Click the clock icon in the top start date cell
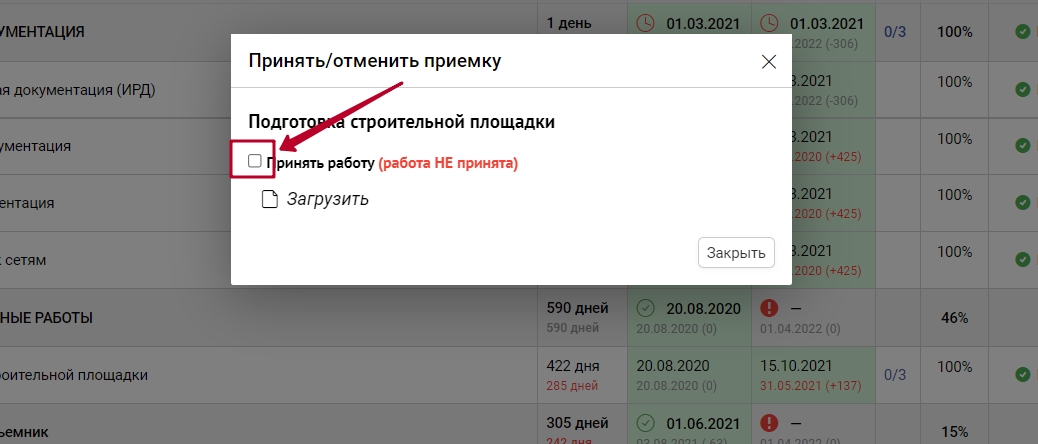 click(x=646, y=22)
